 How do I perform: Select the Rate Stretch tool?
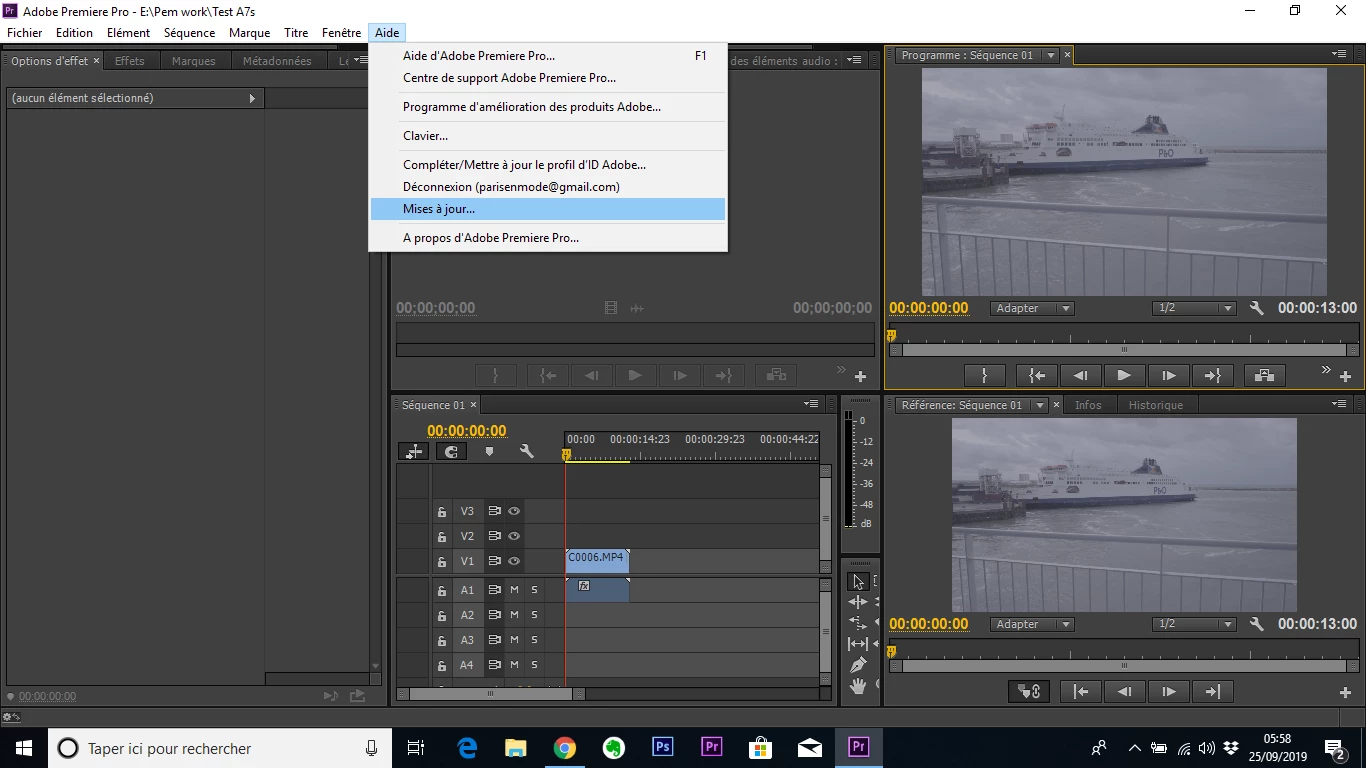pos(858,623)
